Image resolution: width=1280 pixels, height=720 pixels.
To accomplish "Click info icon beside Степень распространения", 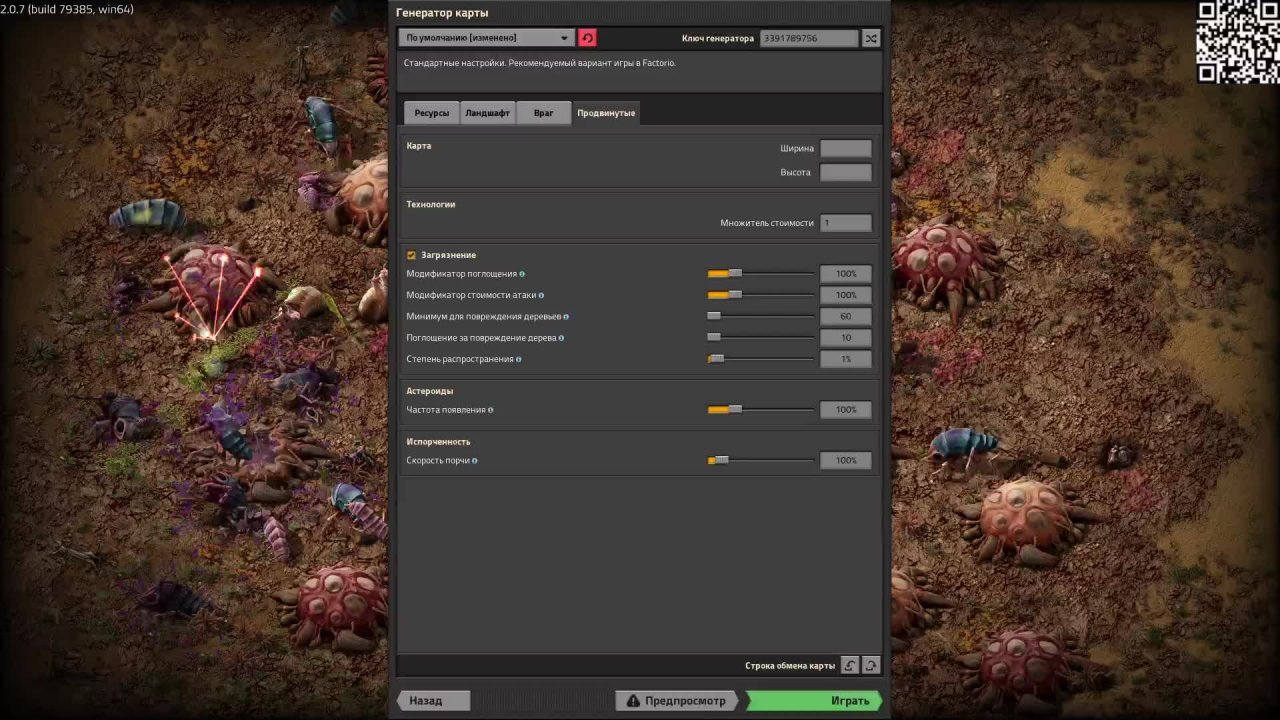I will tap(518, 359).
